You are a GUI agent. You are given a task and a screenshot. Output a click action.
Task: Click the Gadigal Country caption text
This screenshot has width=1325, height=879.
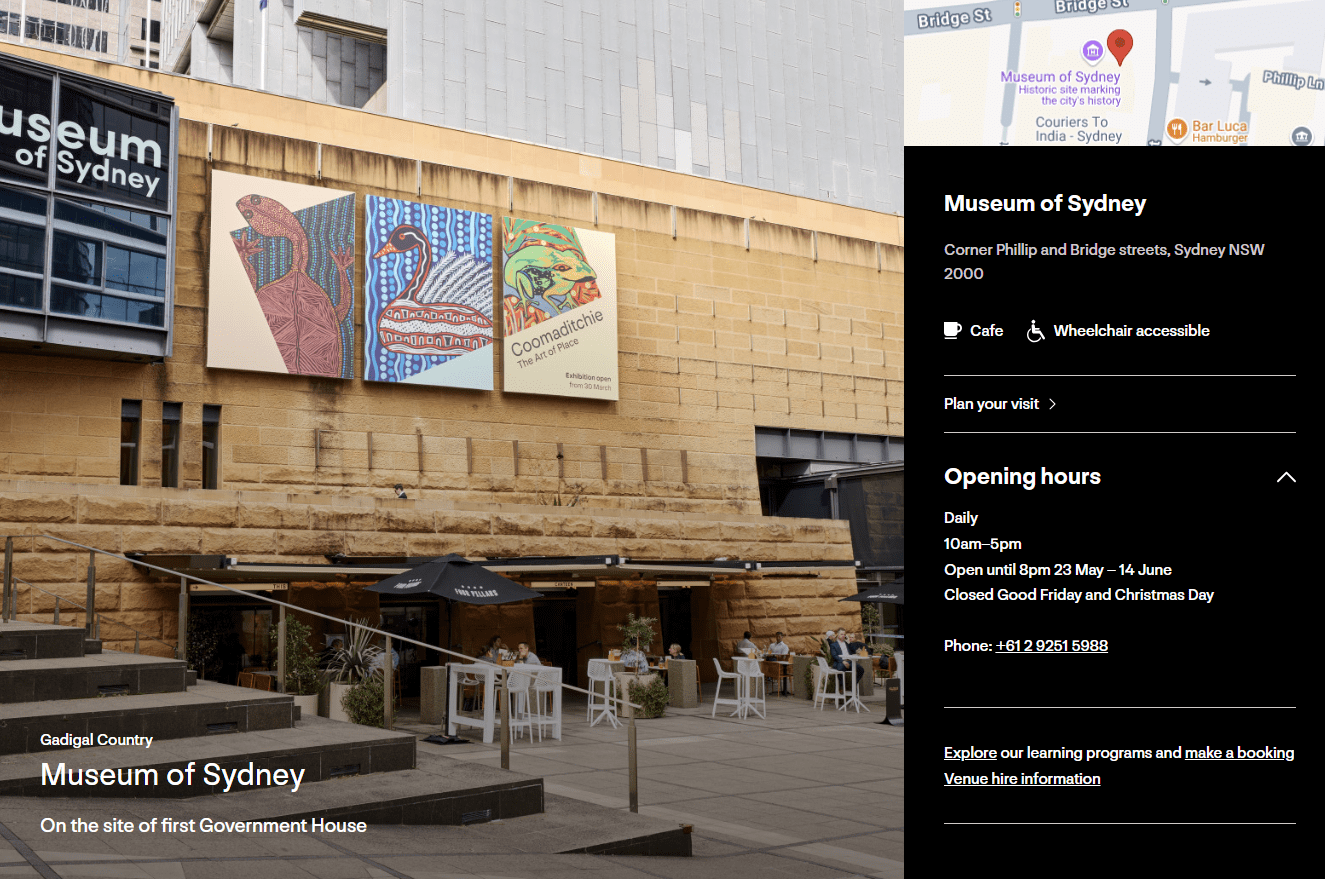coord(96,740)
